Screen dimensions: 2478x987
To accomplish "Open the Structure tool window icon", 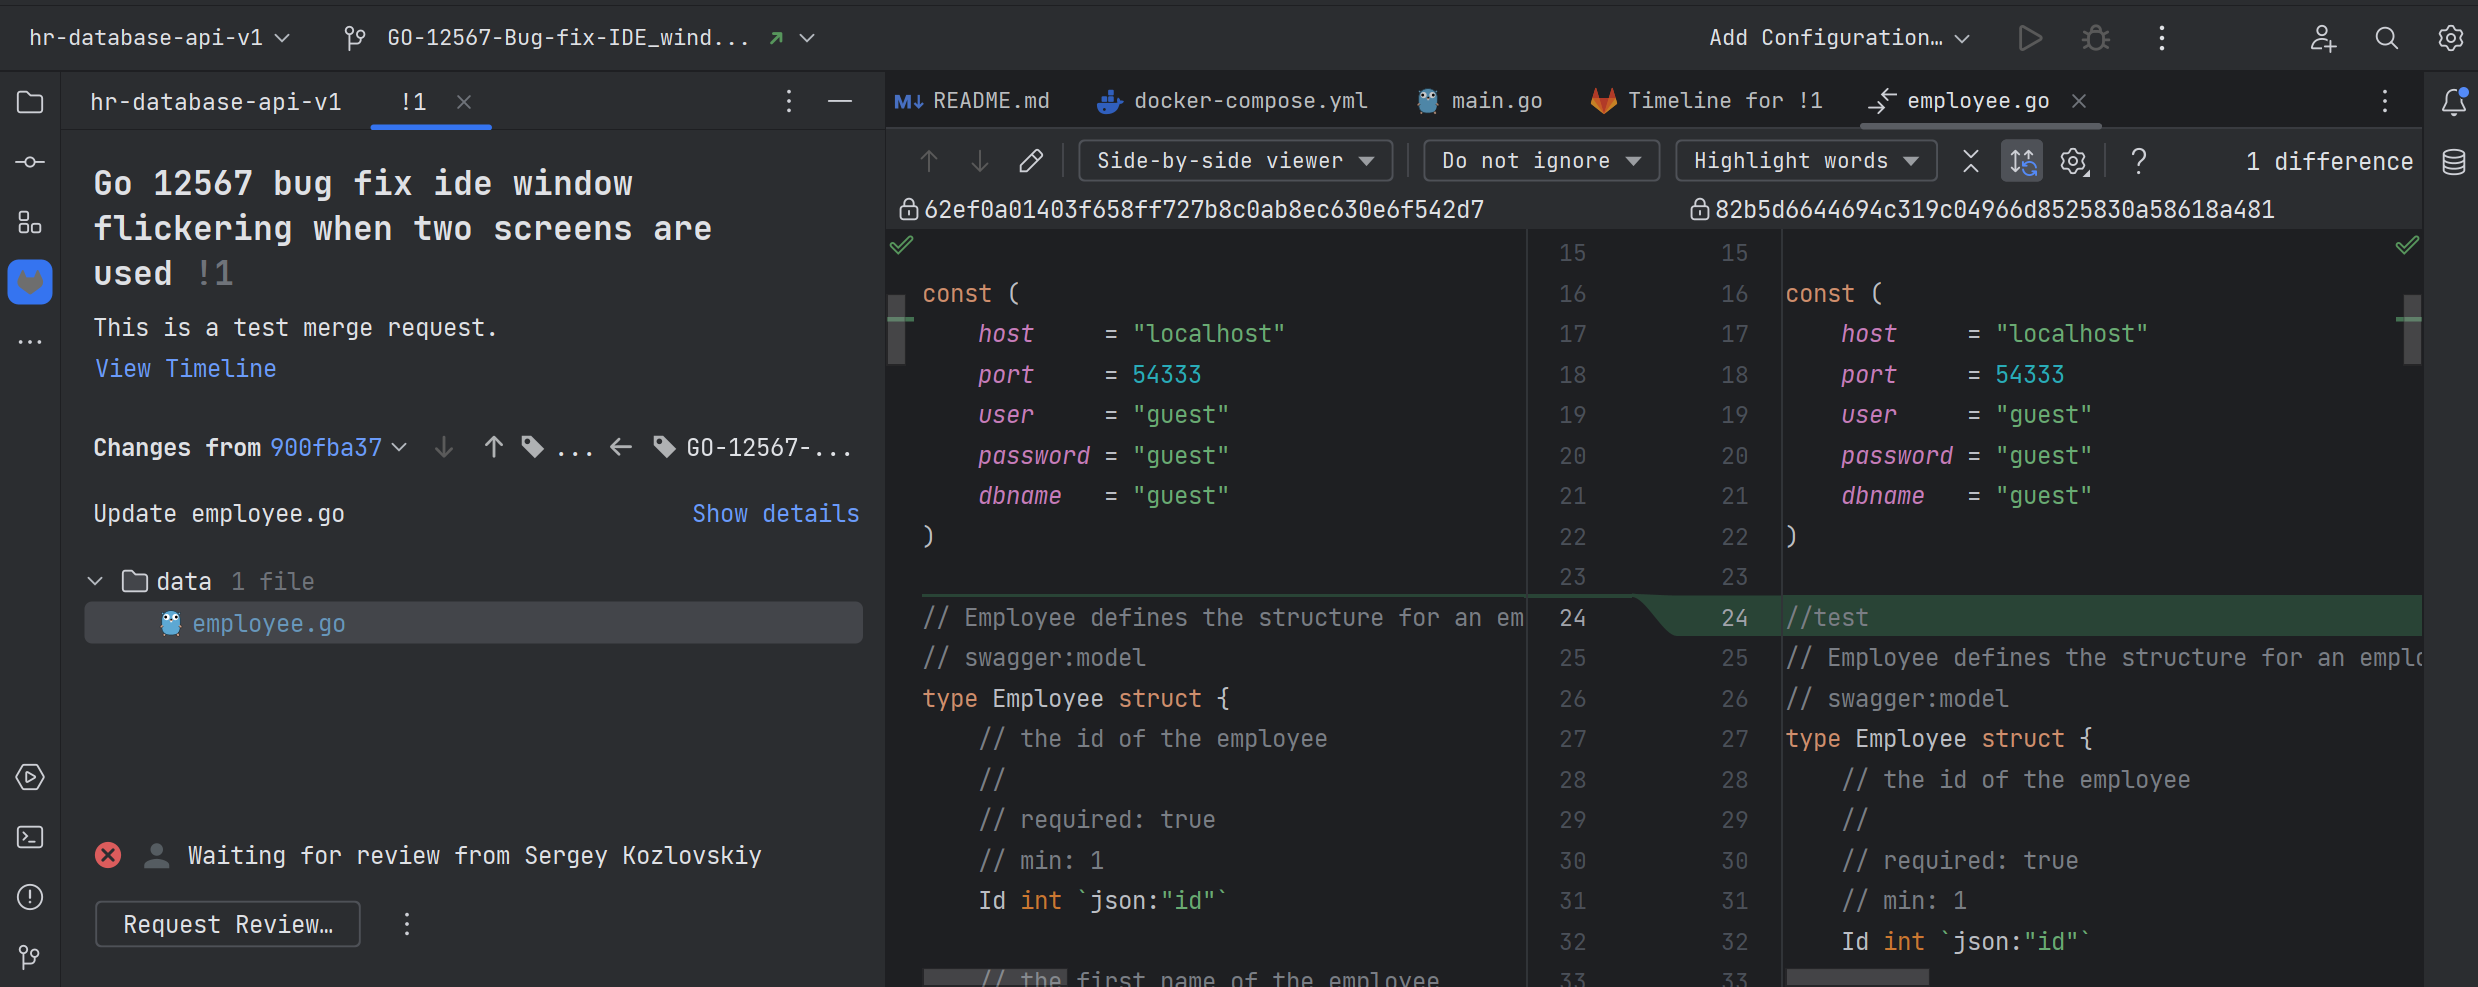I will (x=30, y=222).
